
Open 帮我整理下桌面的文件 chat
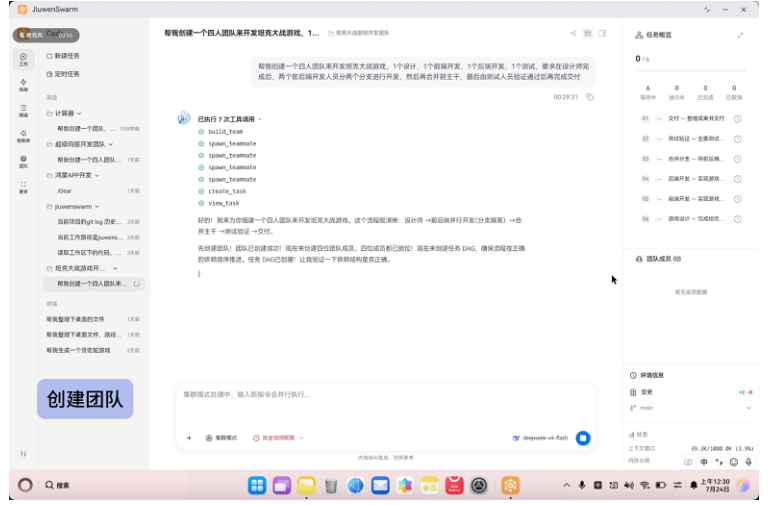pyautogui.click(x=94, y=319)
